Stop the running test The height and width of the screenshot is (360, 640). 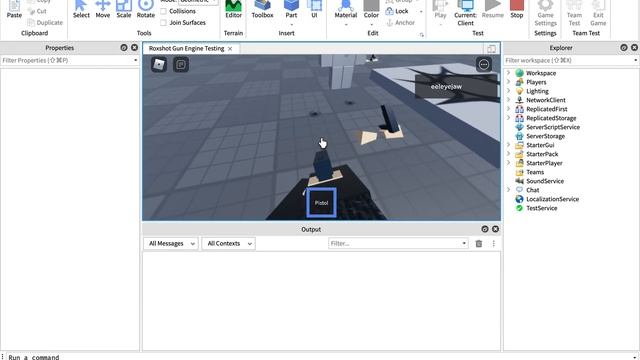click(517, 9)
